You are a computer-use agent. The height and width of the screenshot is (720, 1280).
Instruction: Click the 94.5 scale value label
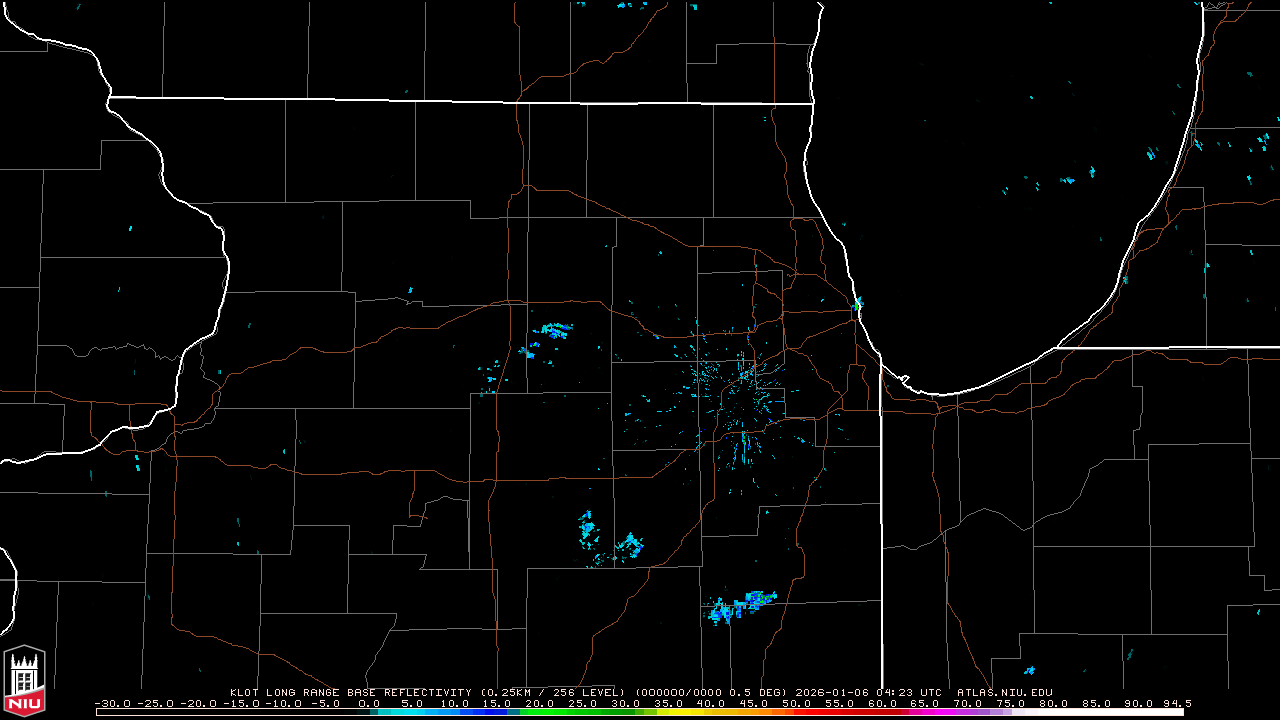point(1175,703)
